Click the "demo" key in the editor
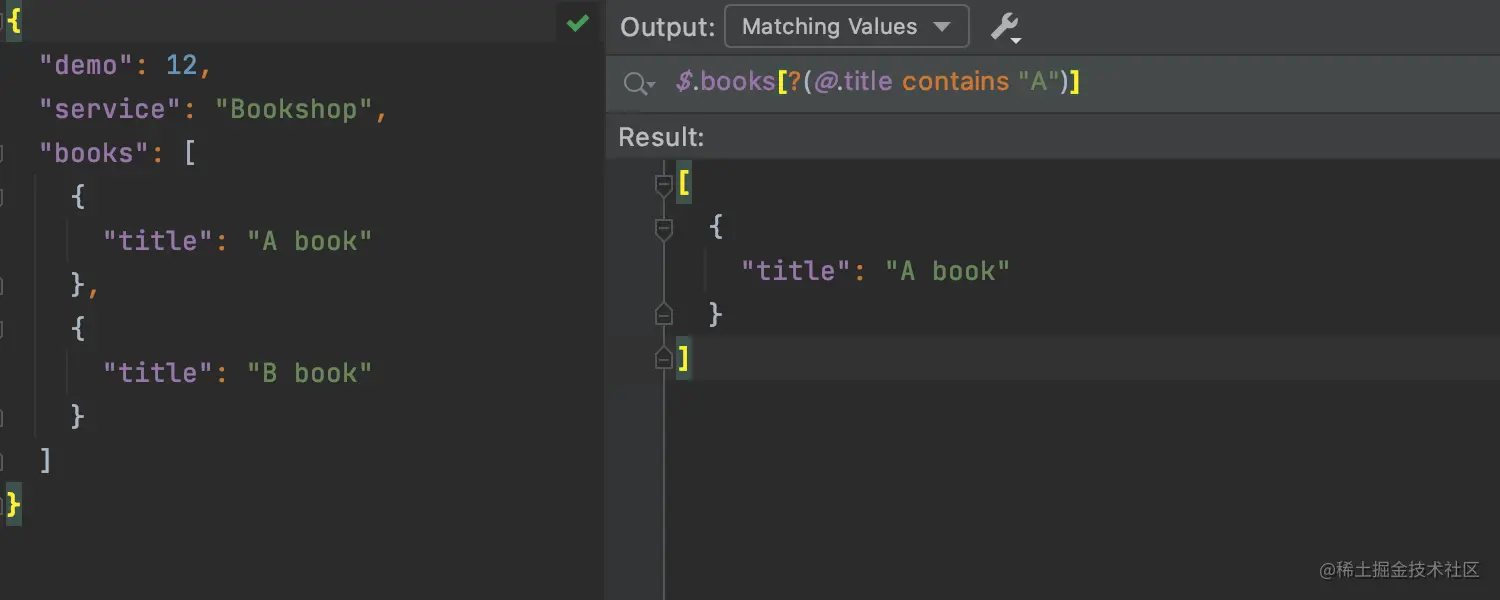 86,66
